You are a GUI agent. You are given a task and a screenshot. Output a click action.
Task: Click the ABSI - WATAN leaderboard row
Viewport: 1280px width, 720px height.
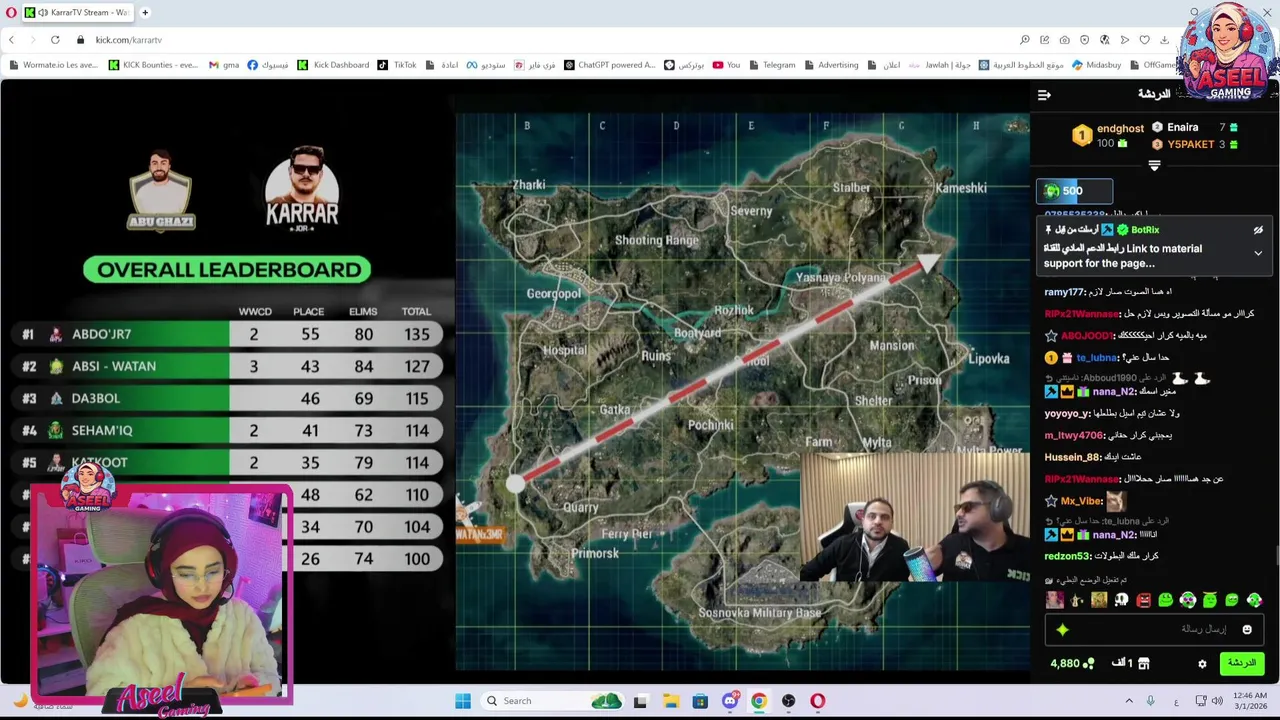click(x=227, y=366)
